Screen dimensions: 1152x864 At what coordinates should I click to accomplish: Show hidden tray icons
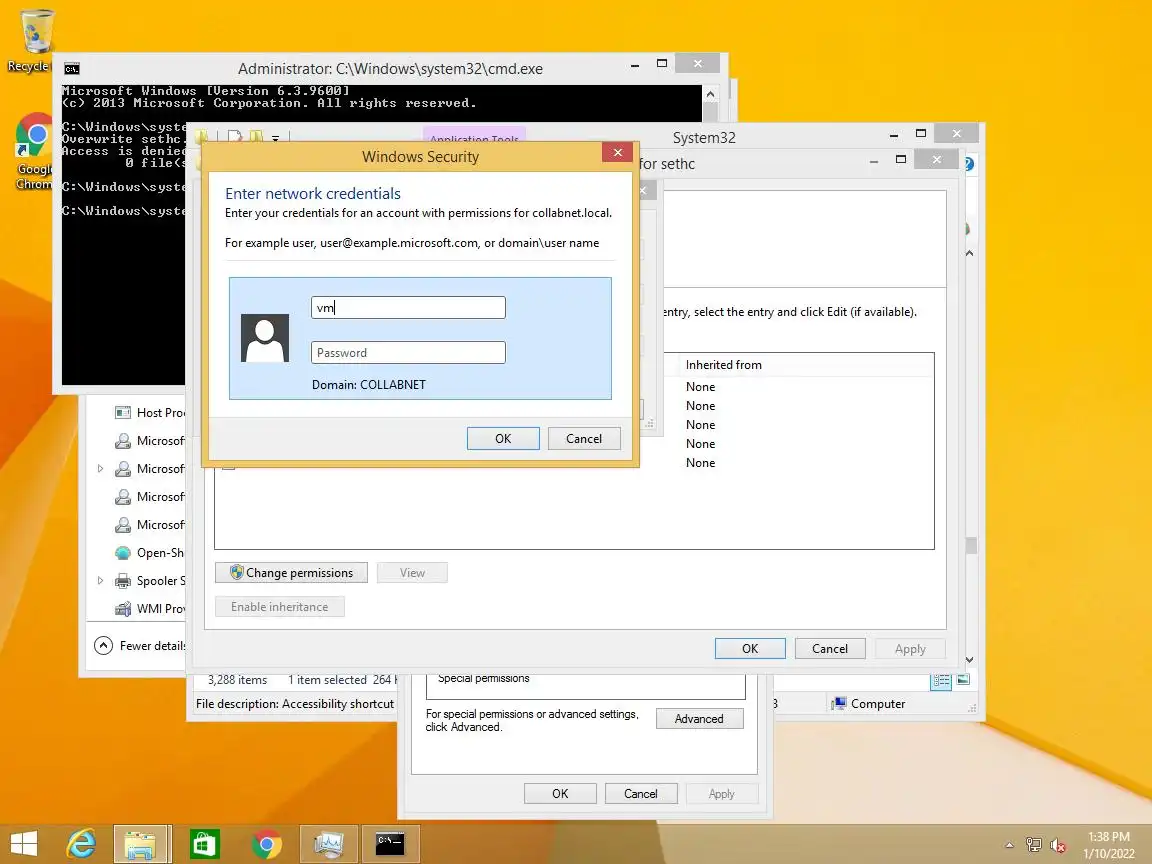click(1009, 846)
